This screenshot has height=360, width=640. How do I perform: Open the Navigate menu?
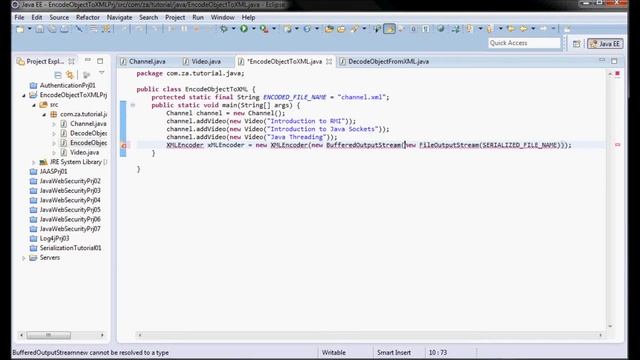(x=120, y=18)
